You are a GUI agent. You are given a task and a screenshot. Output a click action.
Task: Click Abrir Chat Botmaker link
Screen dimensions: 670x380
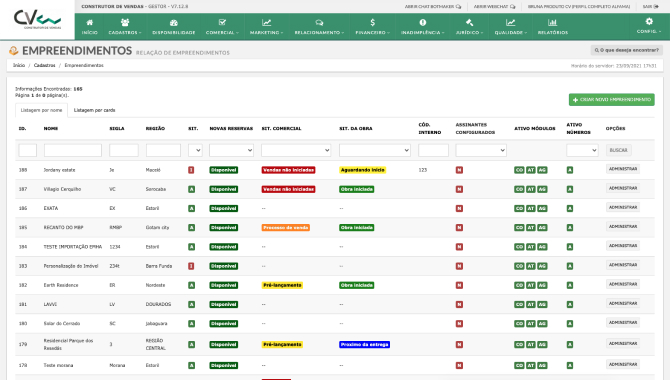[433, 6]
